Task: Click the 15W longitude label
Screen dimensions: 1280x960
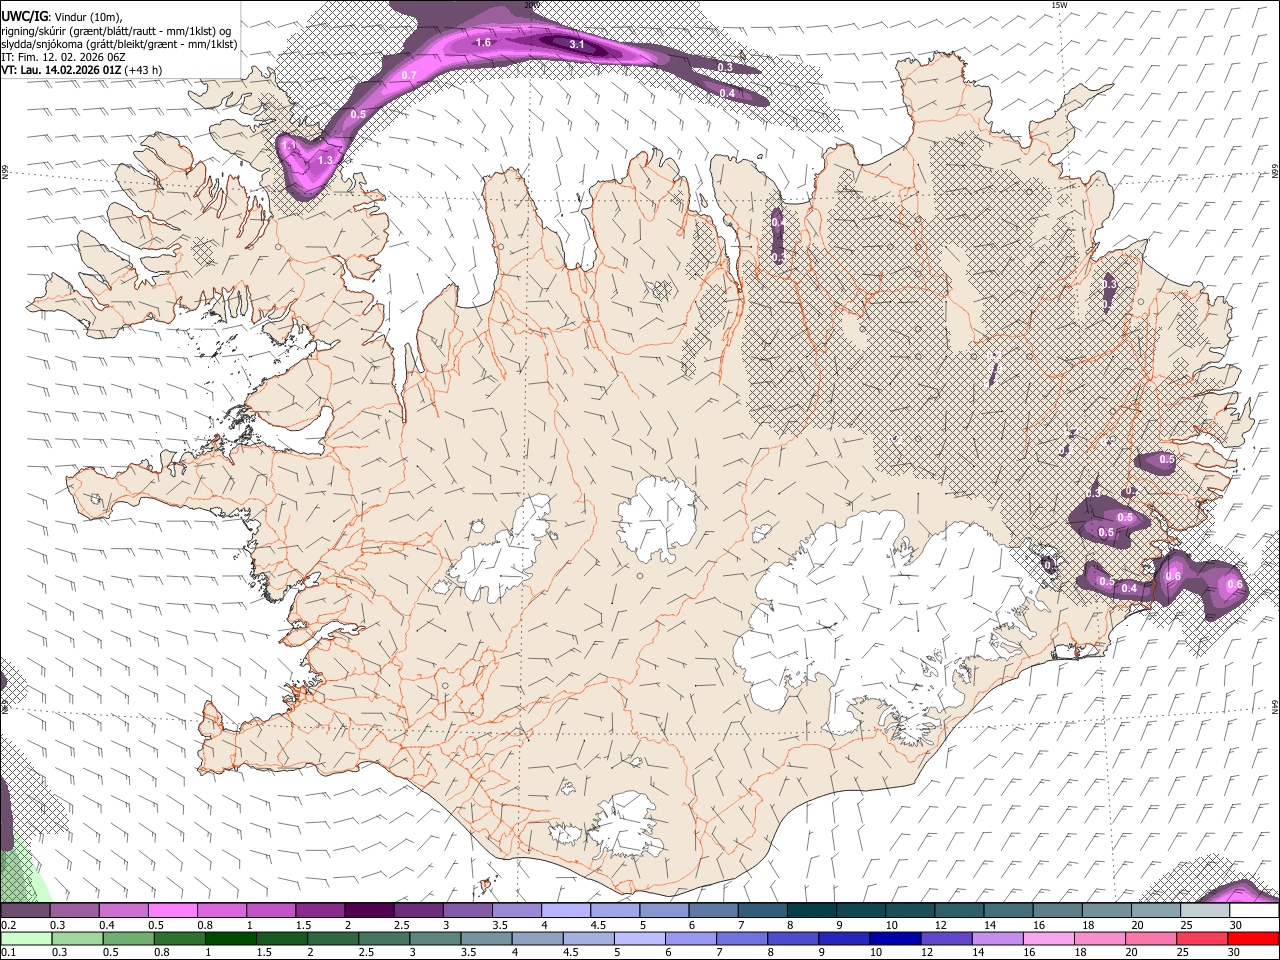Action: point(1058,5)
